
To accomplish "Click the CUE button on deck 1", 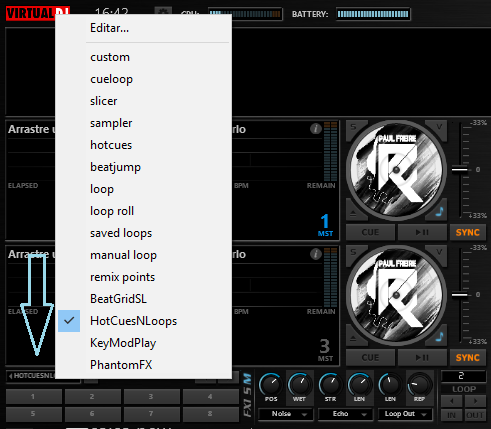I will click(370, 232).
